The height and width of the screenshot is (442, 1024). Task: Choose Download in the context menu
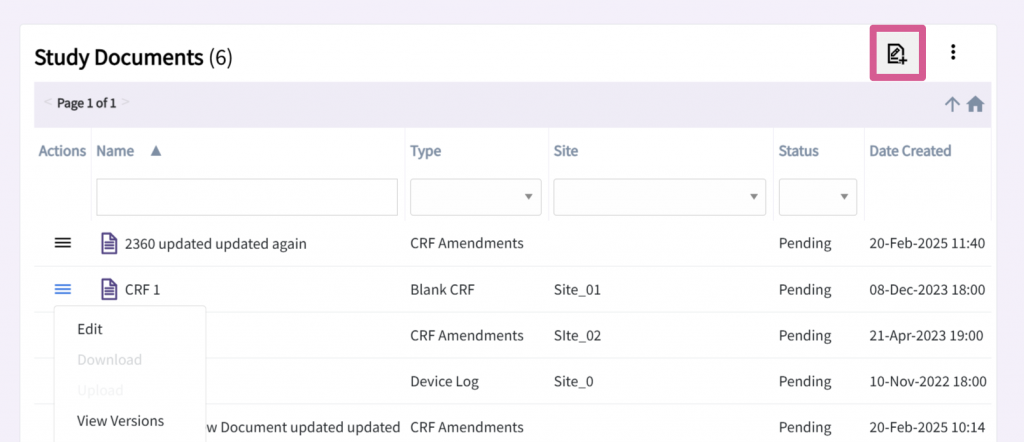(x=109, y=360)
